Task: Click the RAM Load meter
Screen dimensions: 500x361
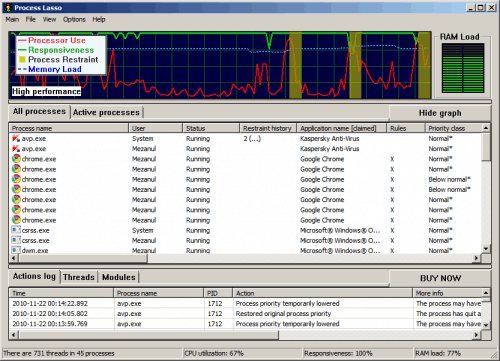Action: pyautogui.click(x=463, y=68)
